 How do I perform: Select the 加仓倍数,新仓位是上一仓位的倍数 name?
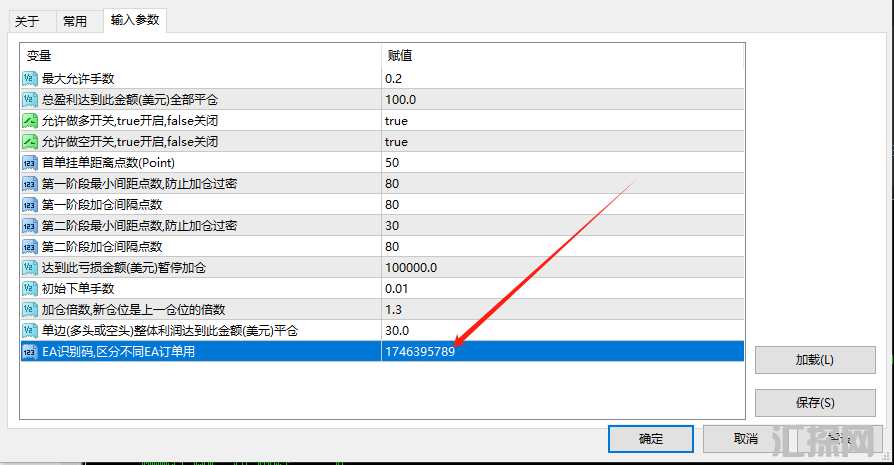tap(133, 310)
